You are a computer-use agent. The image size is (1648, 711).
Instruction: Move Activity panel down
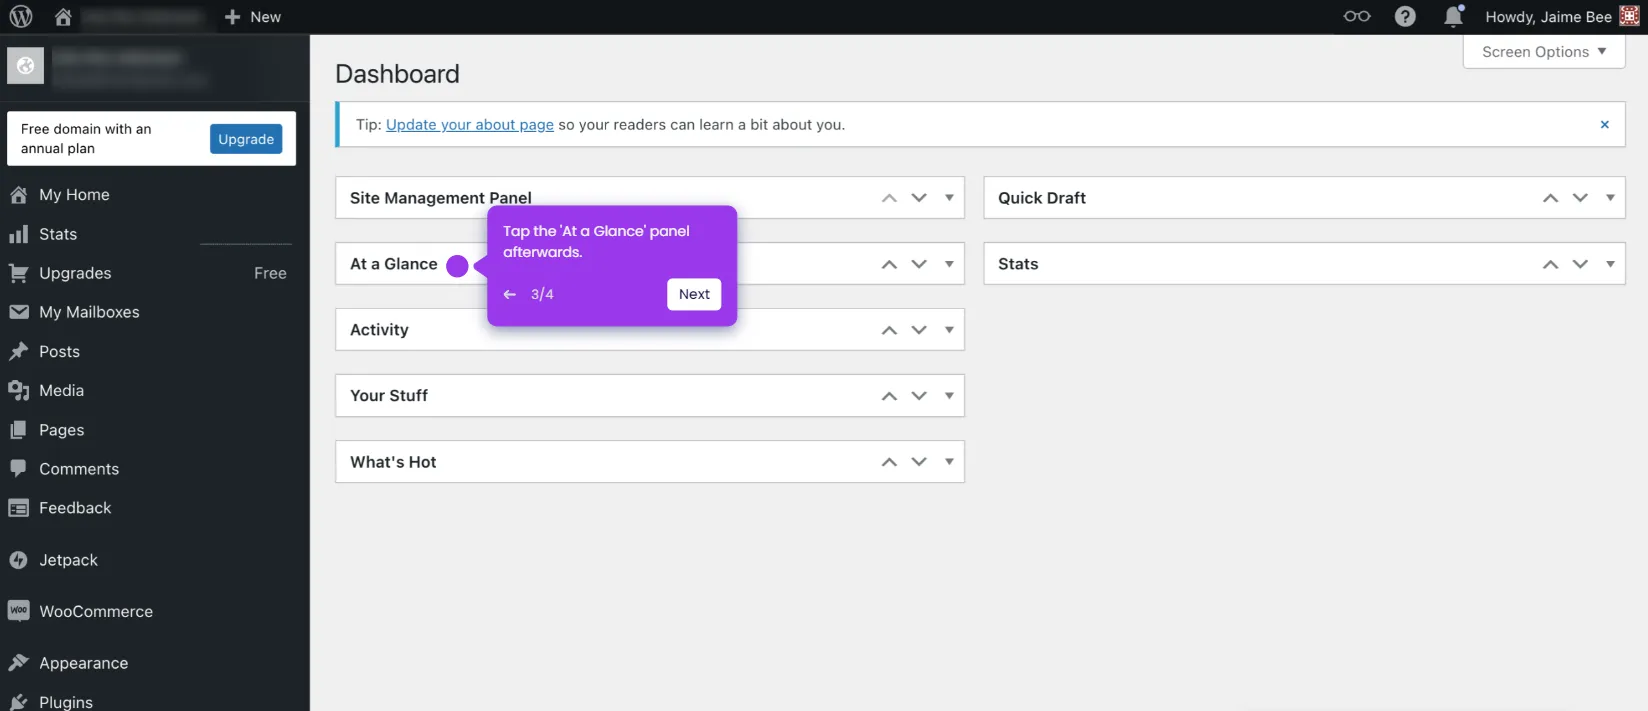919,330
